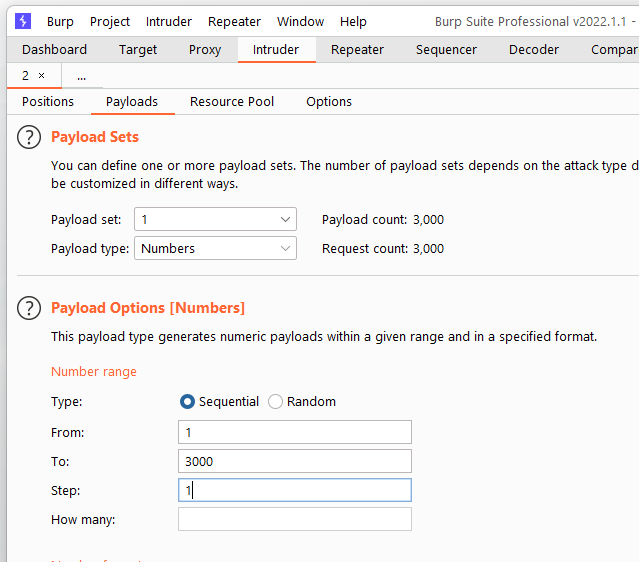Click the 'Number range' label
Viewport: 639px width, 562px height.
pyautogui.click(x=94, y=372)
